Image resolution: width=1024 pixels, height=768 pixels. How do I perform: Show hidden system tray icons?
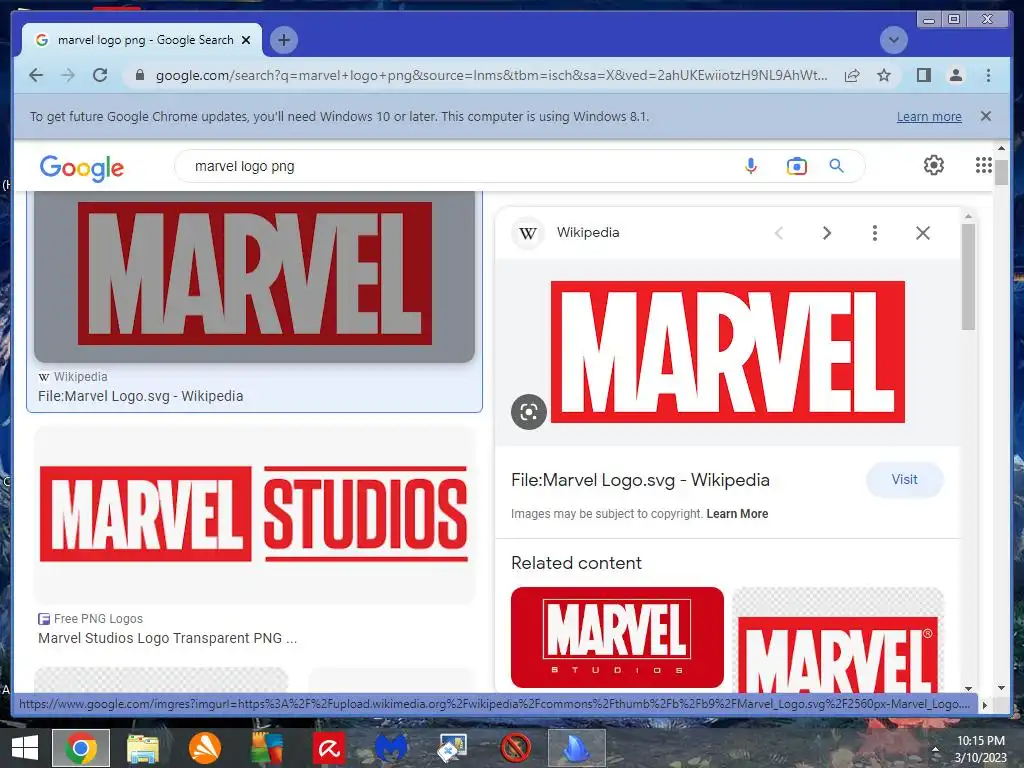(935, 750)
